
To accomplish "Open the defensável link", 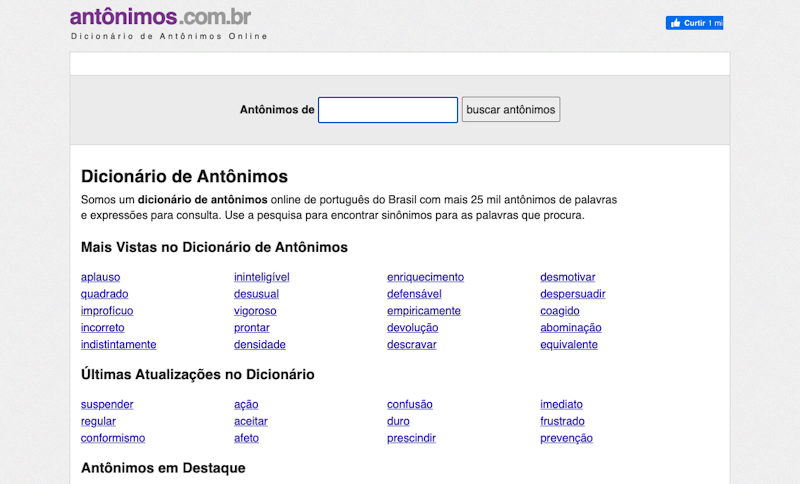I will pyautogui.click(x=414, y=294).
